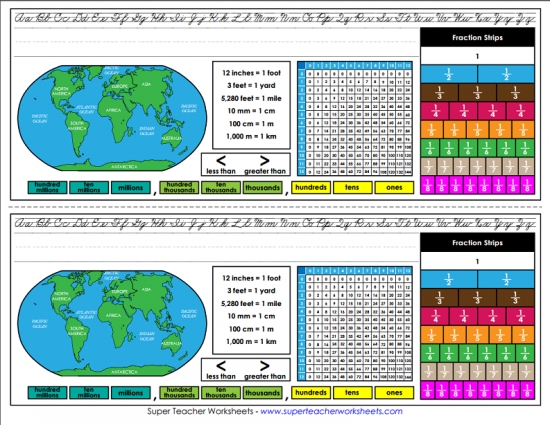
Task: Select 'hundred millions' box on lower tag
Action: pyautogui.click(x=47, y=392)
